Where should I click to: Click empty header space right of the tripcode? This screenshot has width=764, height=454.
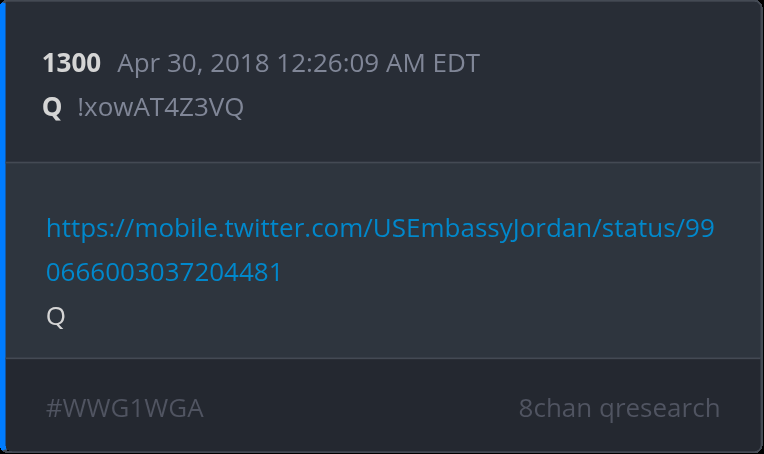[500, 108]
